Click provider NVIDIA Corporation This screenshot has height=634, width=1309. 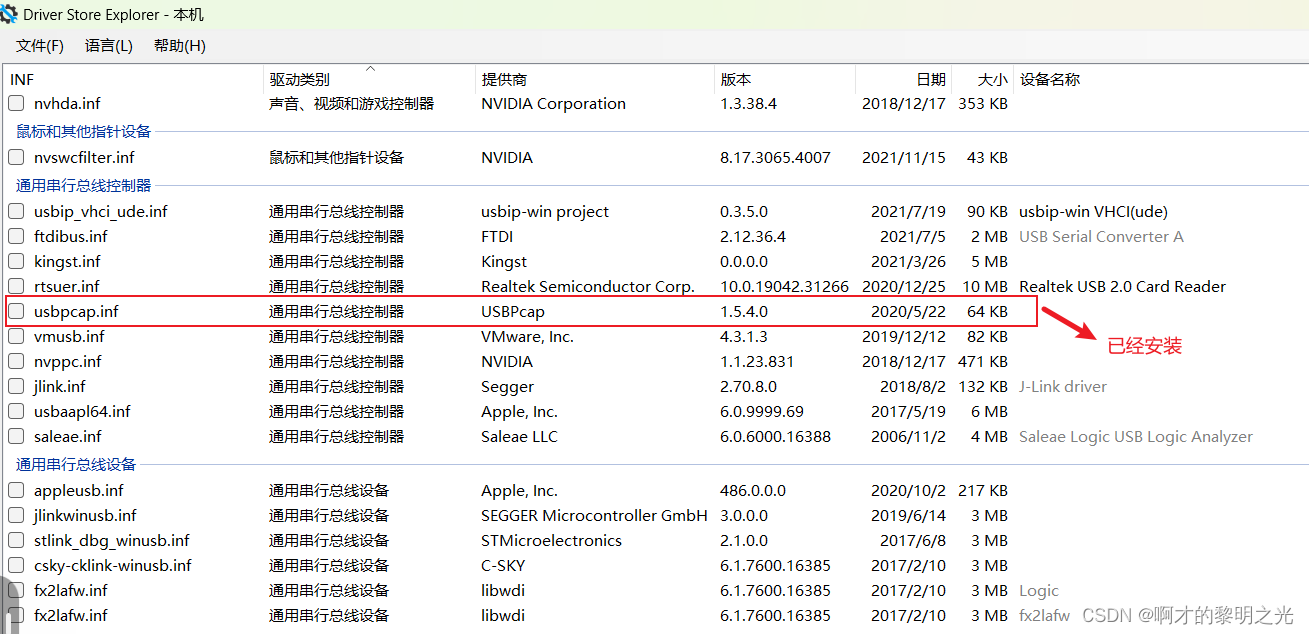pos(553,103)
